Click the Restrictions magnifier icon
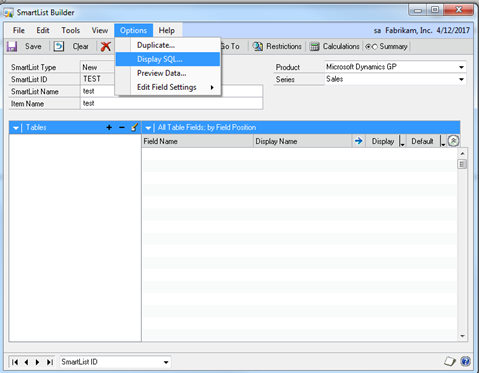Image resolution: width=479 pixels, height=373 pixels. (257, 46)
